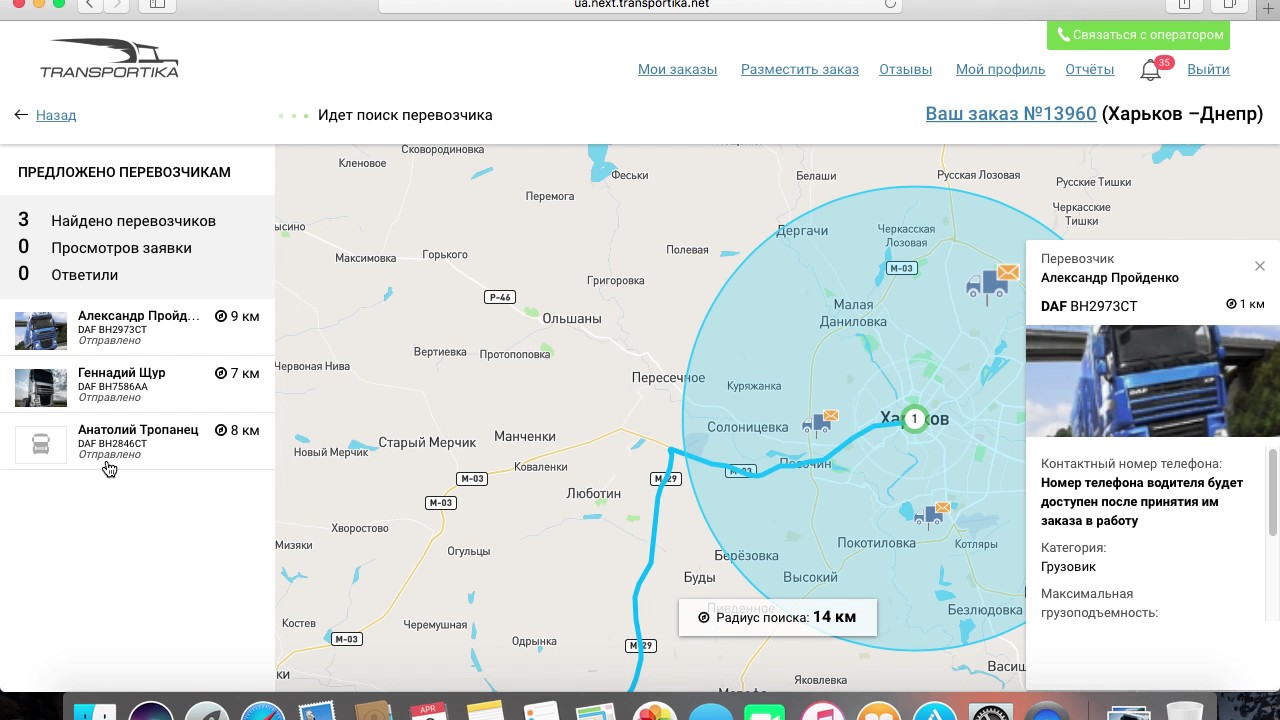Click the radius icon in the Радиус поиска box

pos(703,618)
